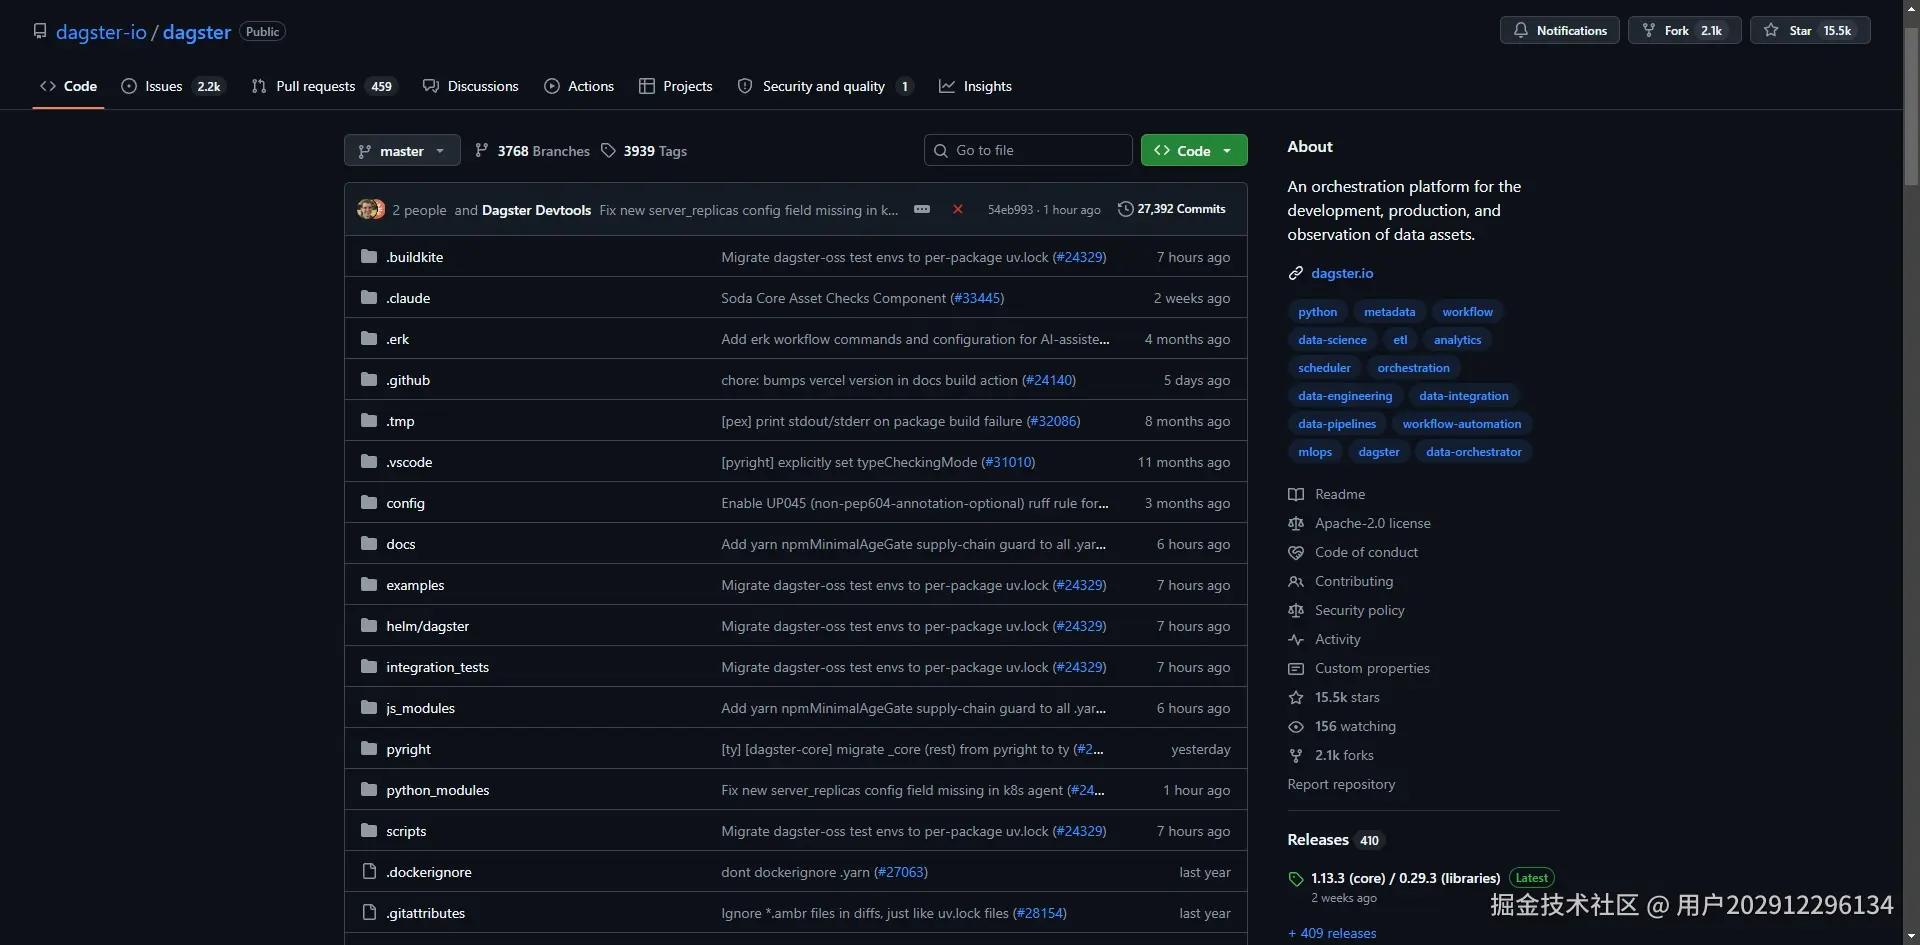1920x945 pixels.
Task: Click the repository icon beside dagster-io
Action: (40, 31)
